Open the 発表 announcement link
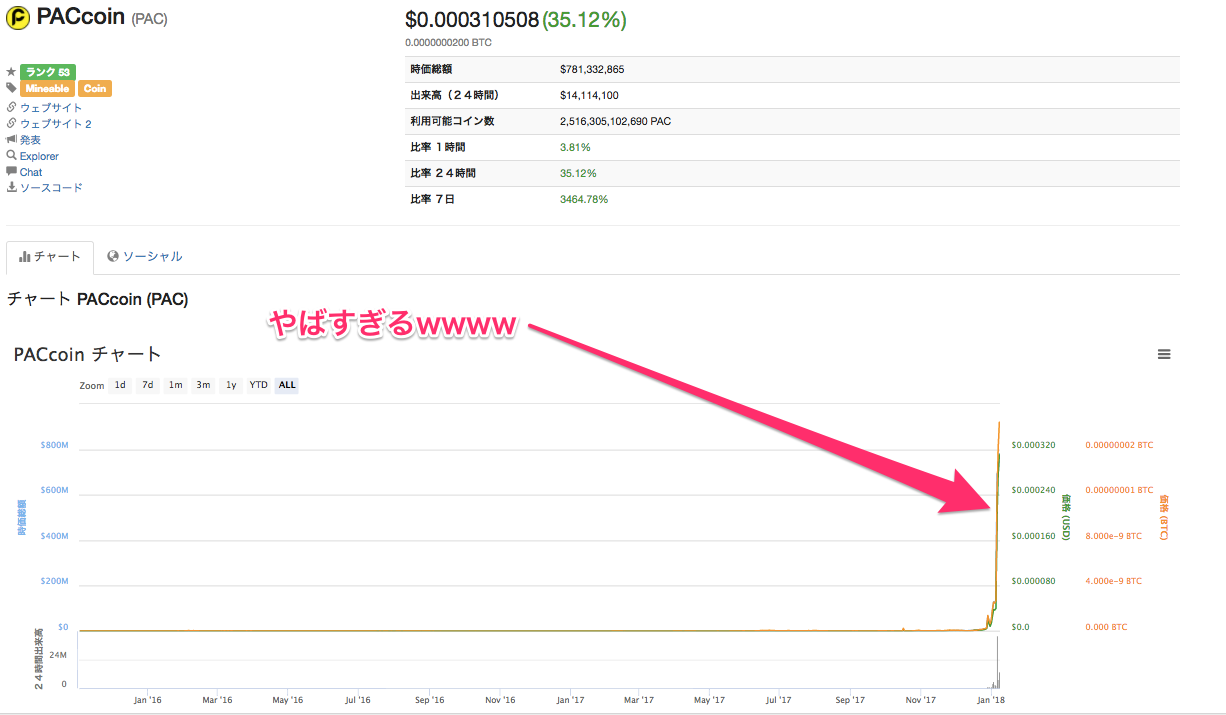 [x=30, y=139]
